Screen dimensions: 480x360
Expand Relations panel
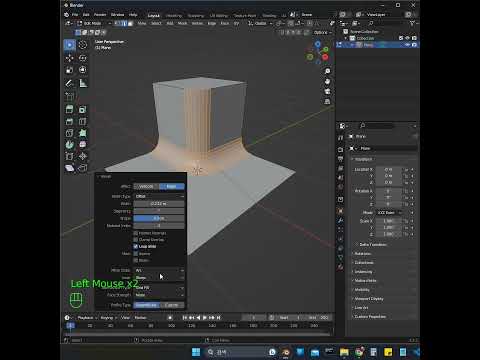point(363,254)
